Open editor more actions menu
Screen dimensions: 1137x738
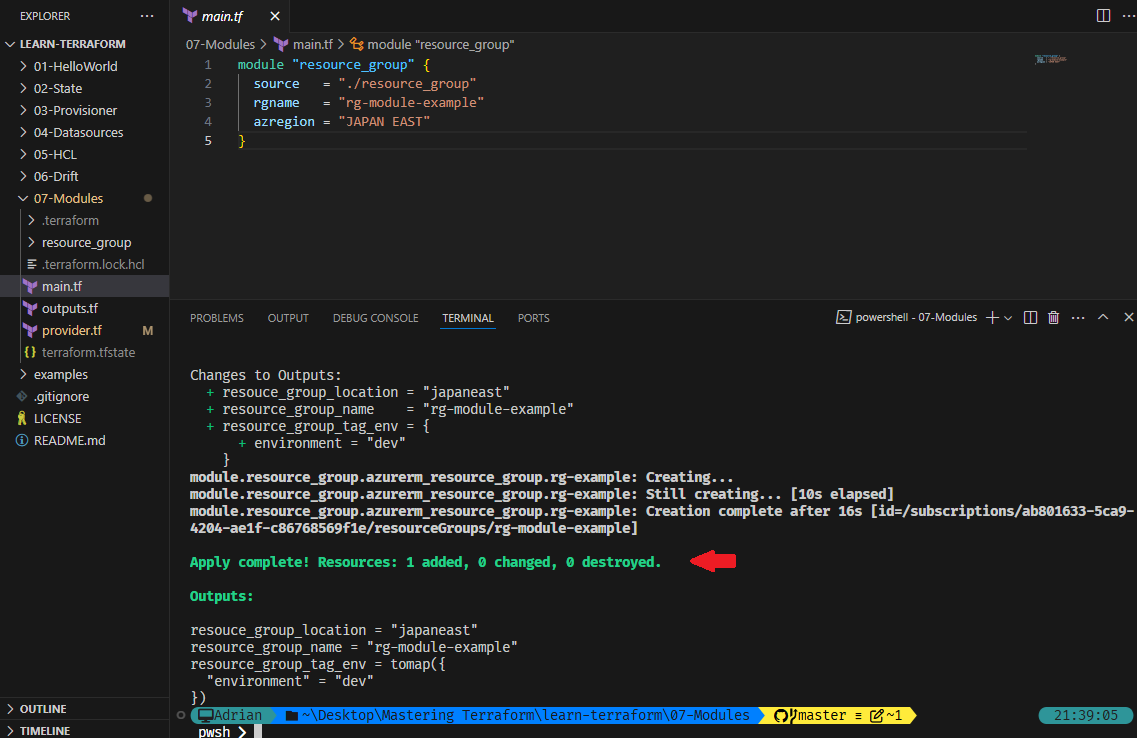click(1128, 16)
